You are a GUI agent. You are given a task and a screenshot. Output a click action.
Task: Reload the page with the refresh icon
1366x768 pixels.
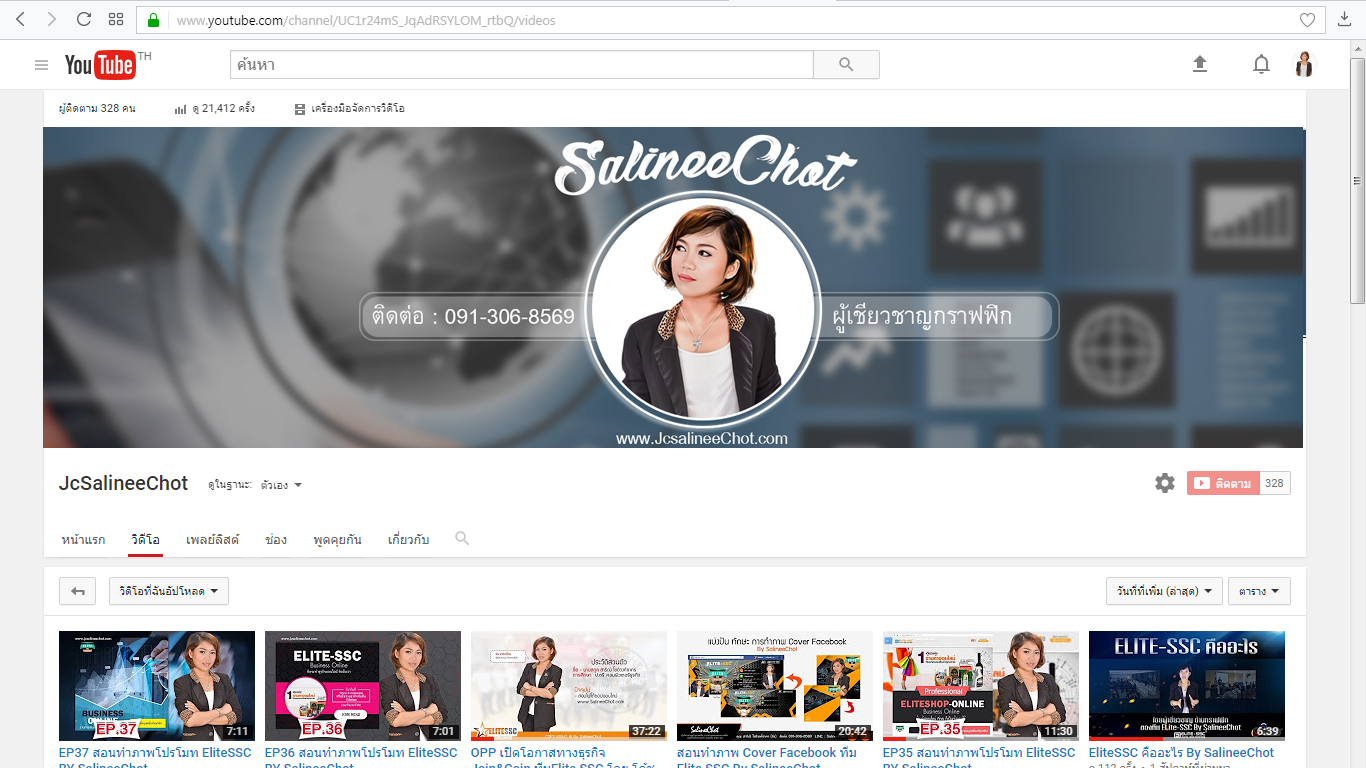[x=83, y=19]
